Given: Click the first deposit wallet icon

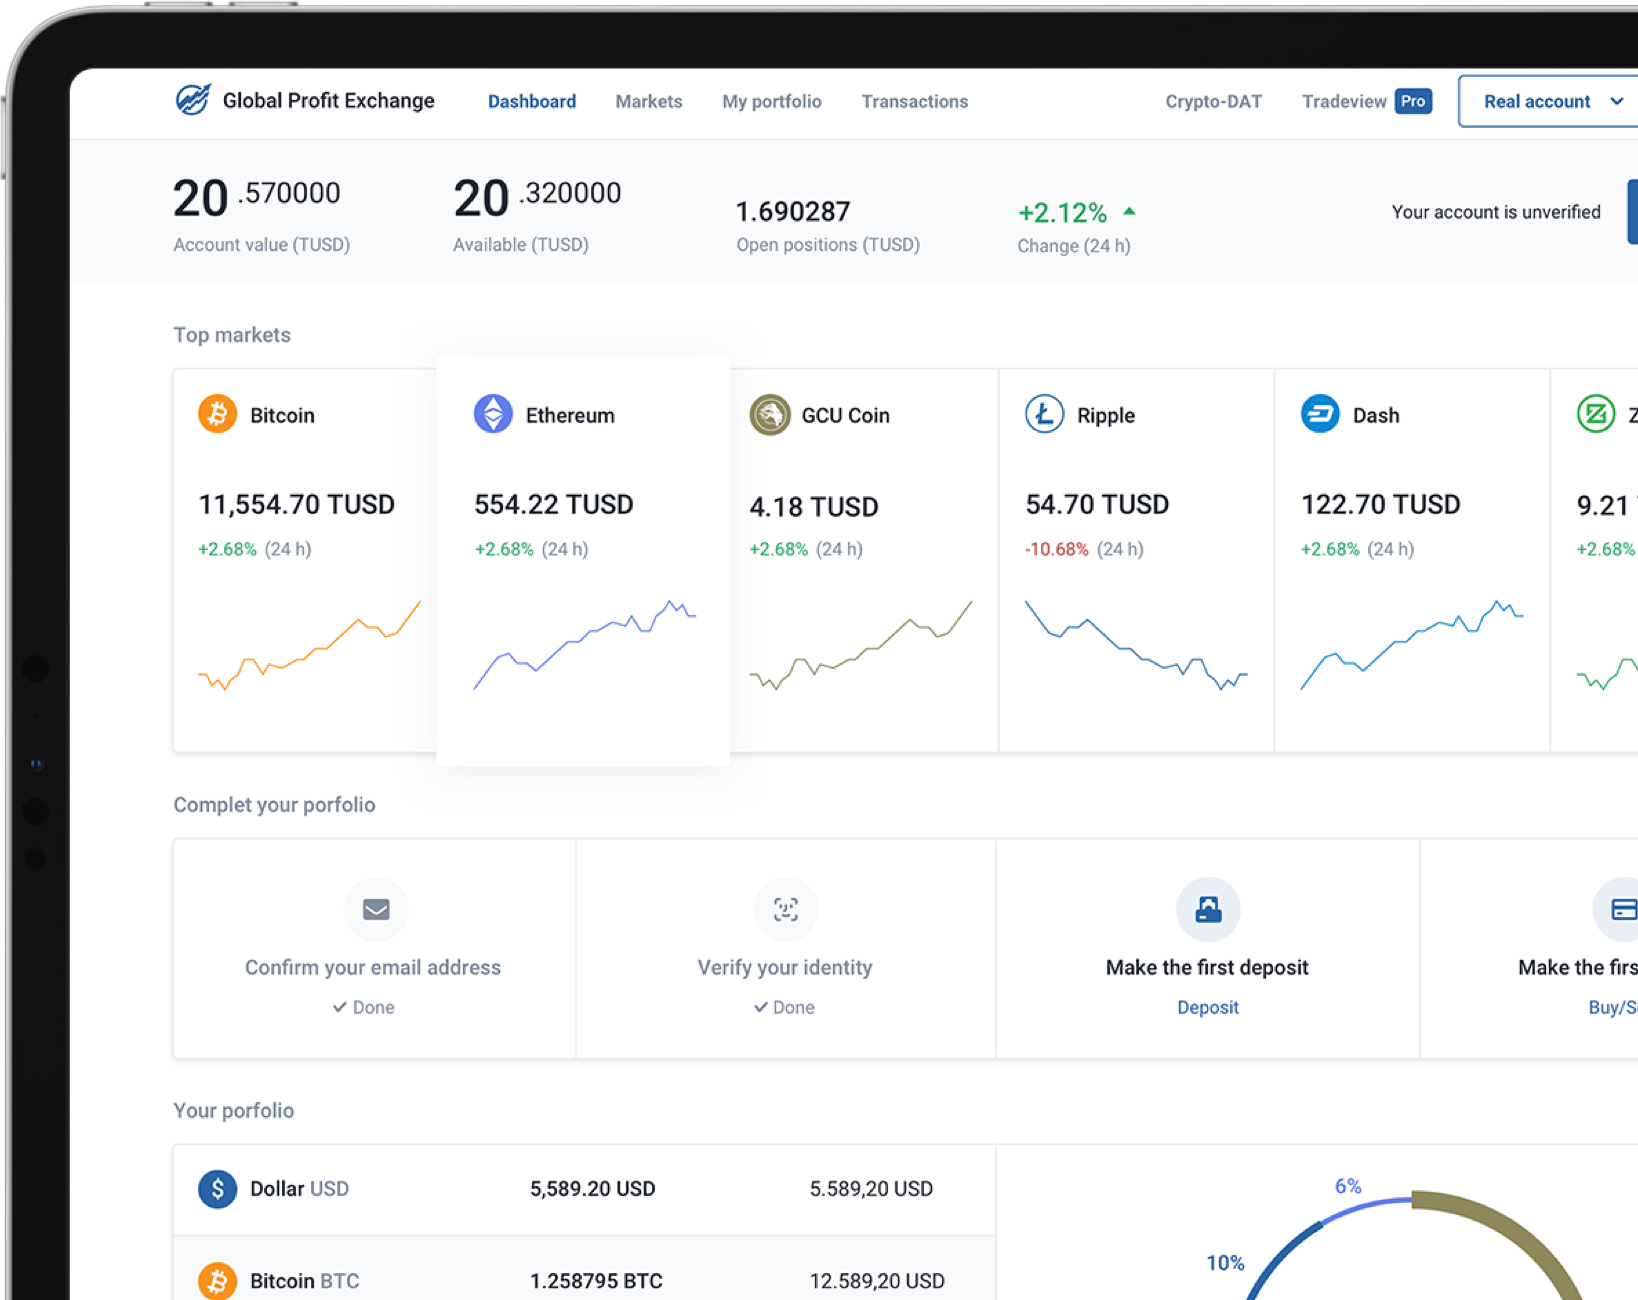Looking at the screenshot, I should (x=1208, y=909).
